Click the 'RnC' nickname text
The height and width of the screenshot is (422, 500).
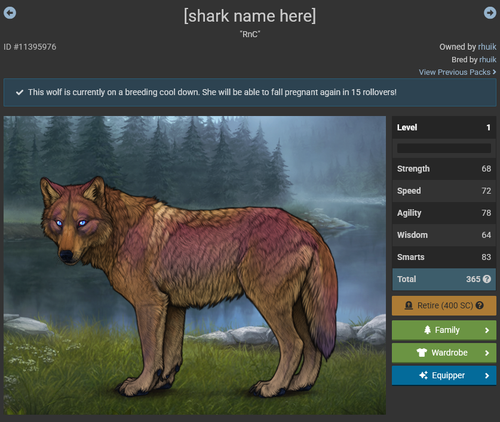tap(250, 34)
